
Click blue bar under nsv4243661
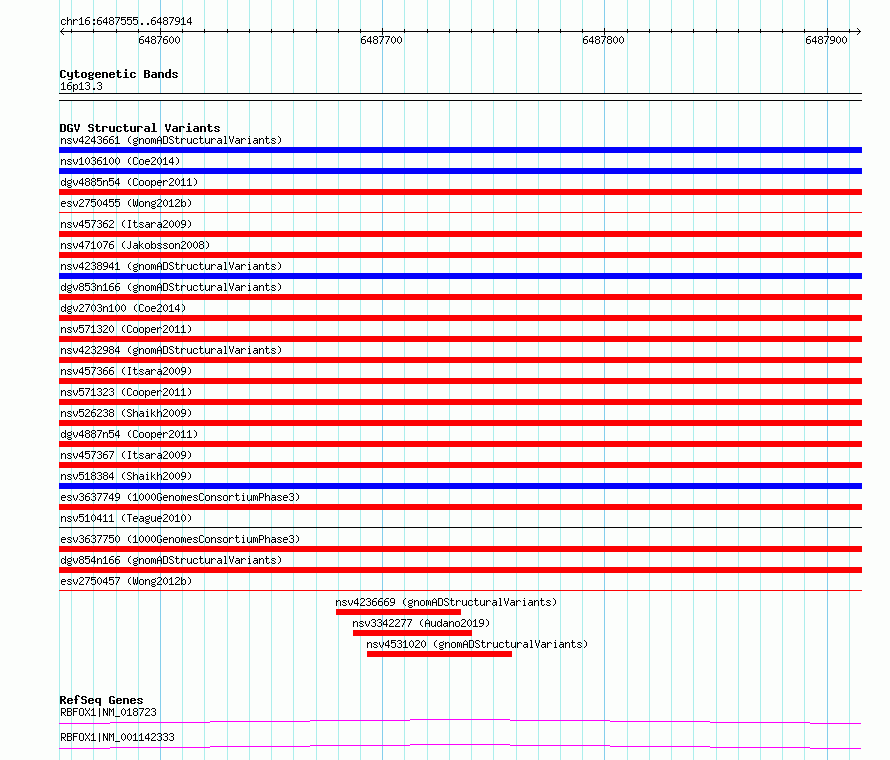click(x=460, y=150)
